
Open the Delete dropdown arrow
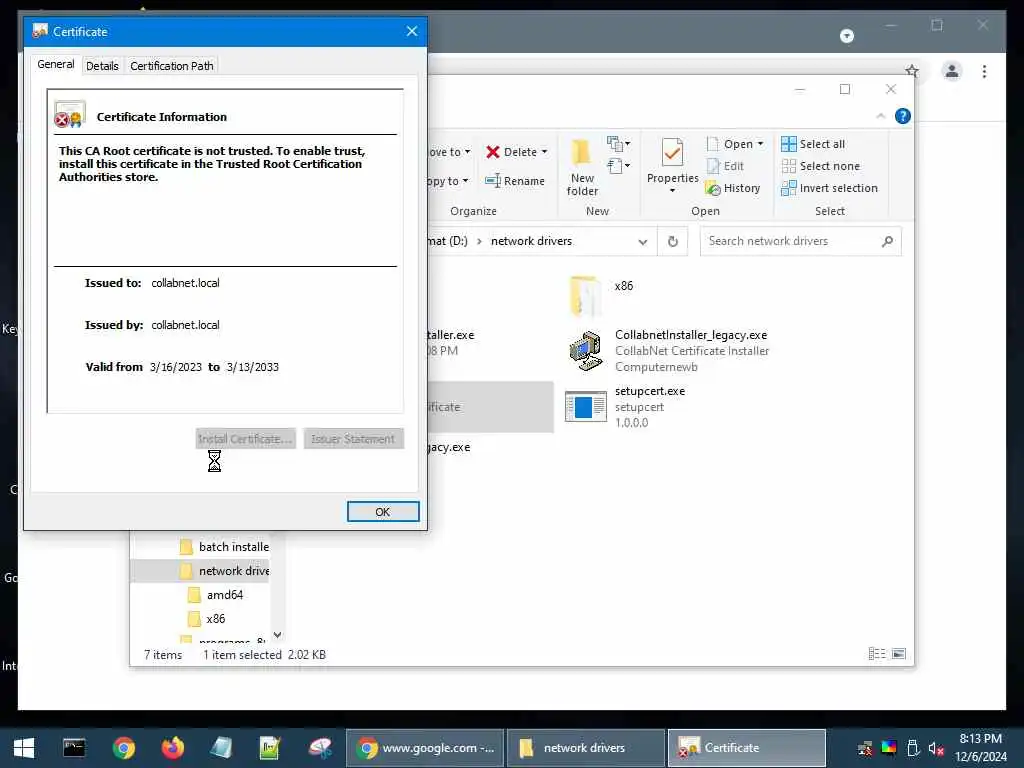coord(545,152)
